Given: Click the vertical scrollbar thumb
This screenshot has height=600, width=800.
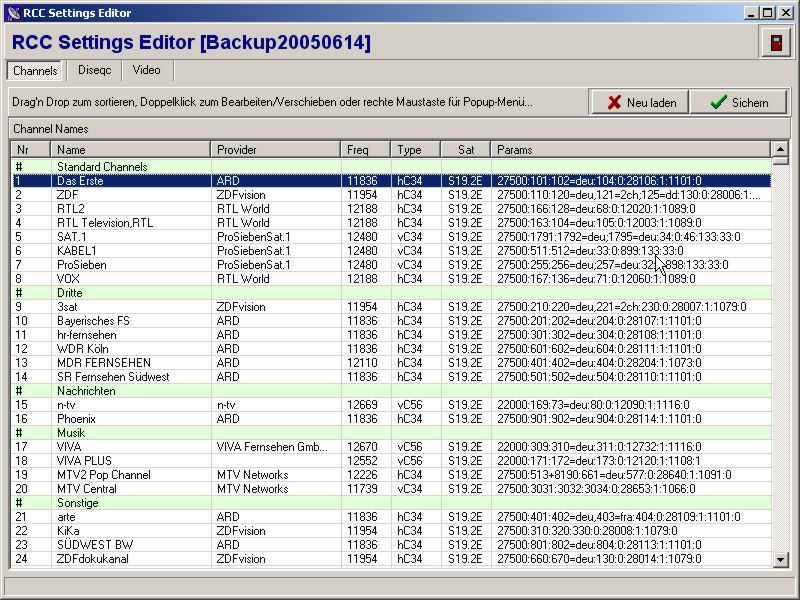Looking at the screenshot, I should (780, 161).
